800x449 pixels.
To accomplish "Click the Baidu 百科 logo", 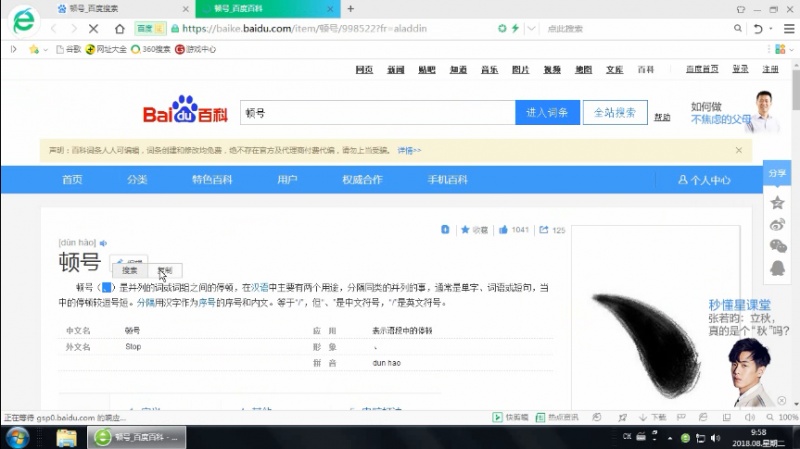I will (185, 110).
